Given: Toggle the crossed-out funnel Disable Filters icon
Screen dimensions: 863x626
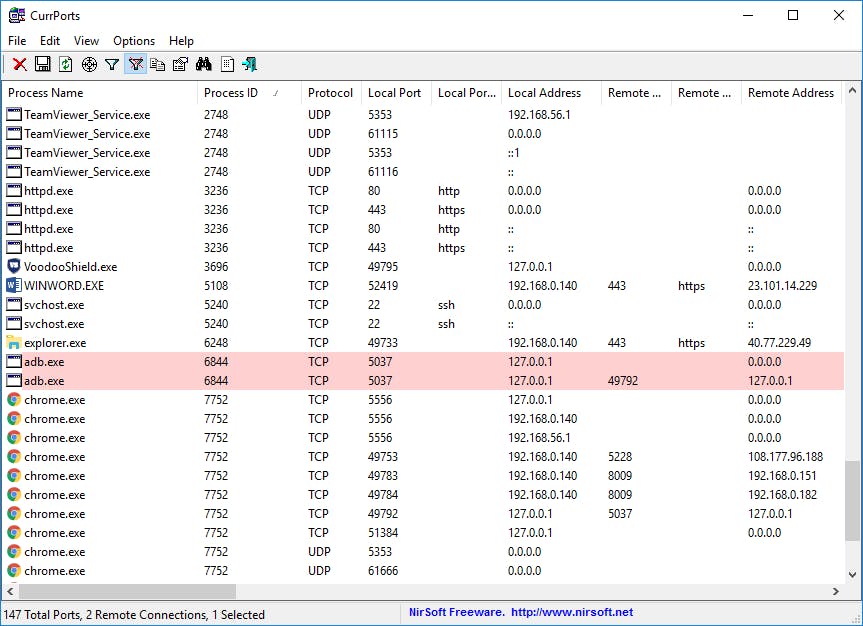Looking at the screenshot, I should point(135,64).
